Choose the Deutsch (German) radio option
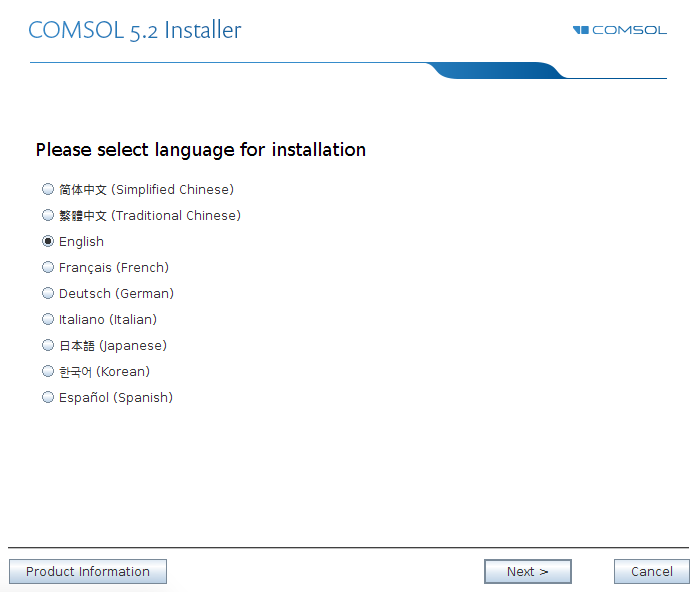The image size is (700, 592). (x=48, y=293)
